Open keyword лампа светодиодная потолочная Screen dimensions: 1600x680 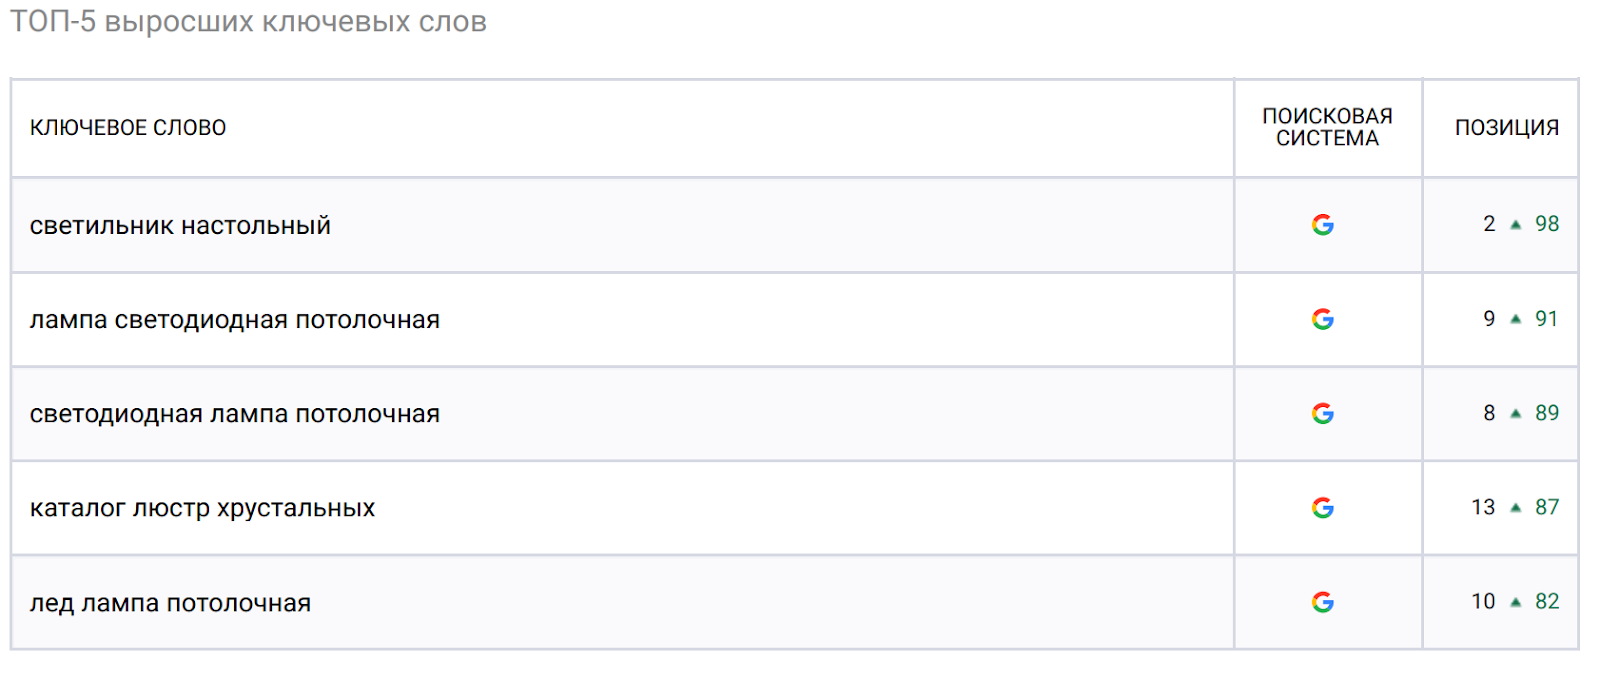(x=235, y=320)
